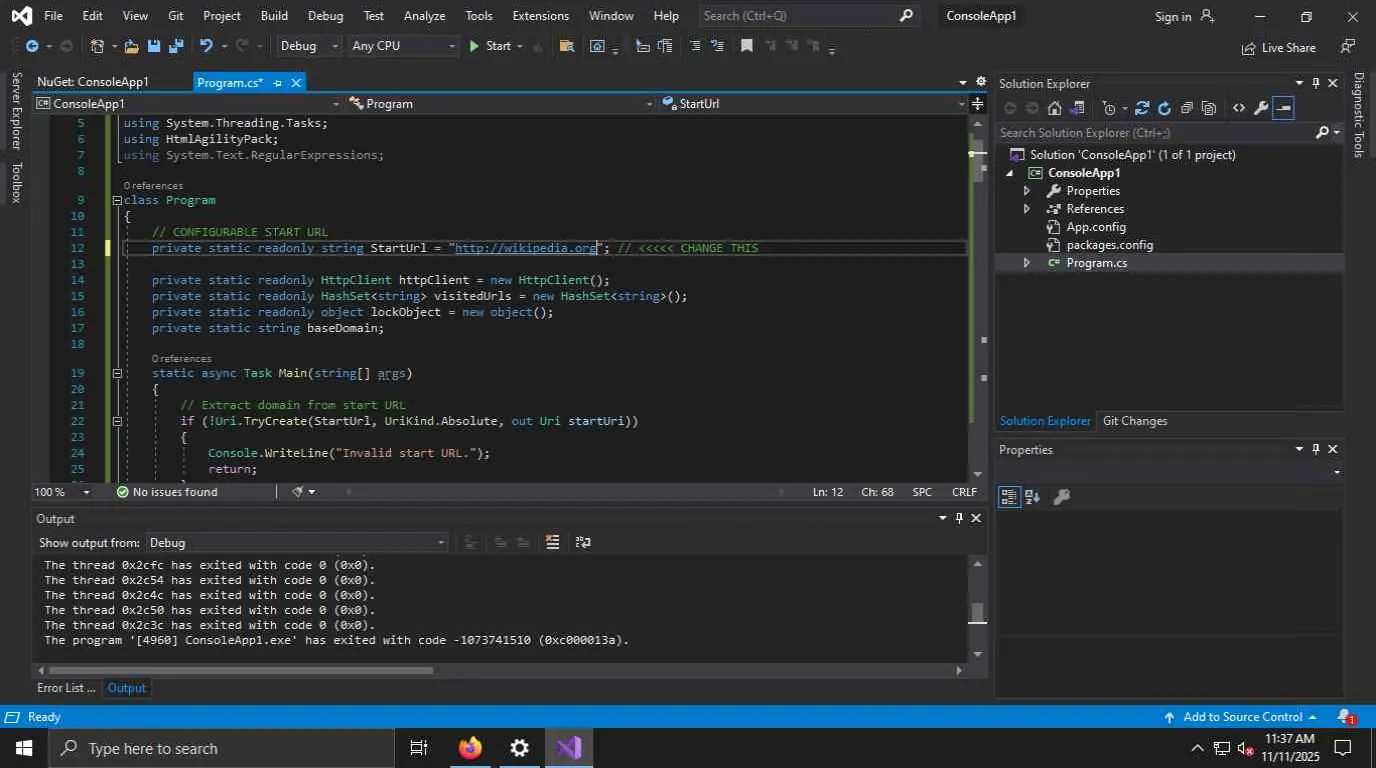Expand the References node in the tree

point(1026,209)
